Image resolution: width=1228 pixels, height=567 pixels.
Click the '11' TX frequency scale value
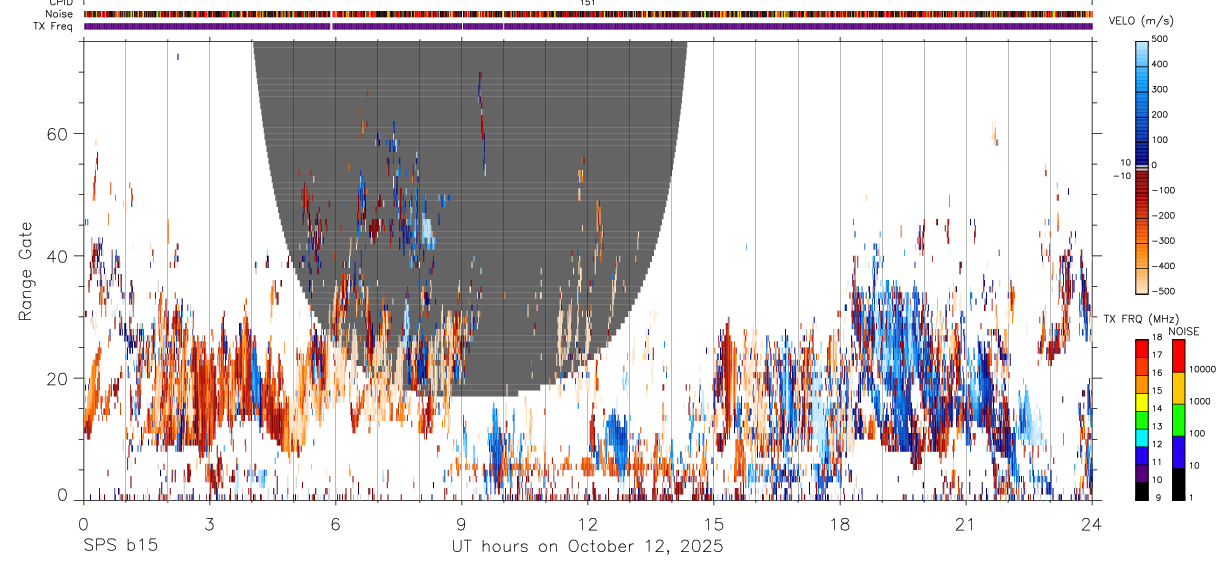click(x=1158, y=462)
